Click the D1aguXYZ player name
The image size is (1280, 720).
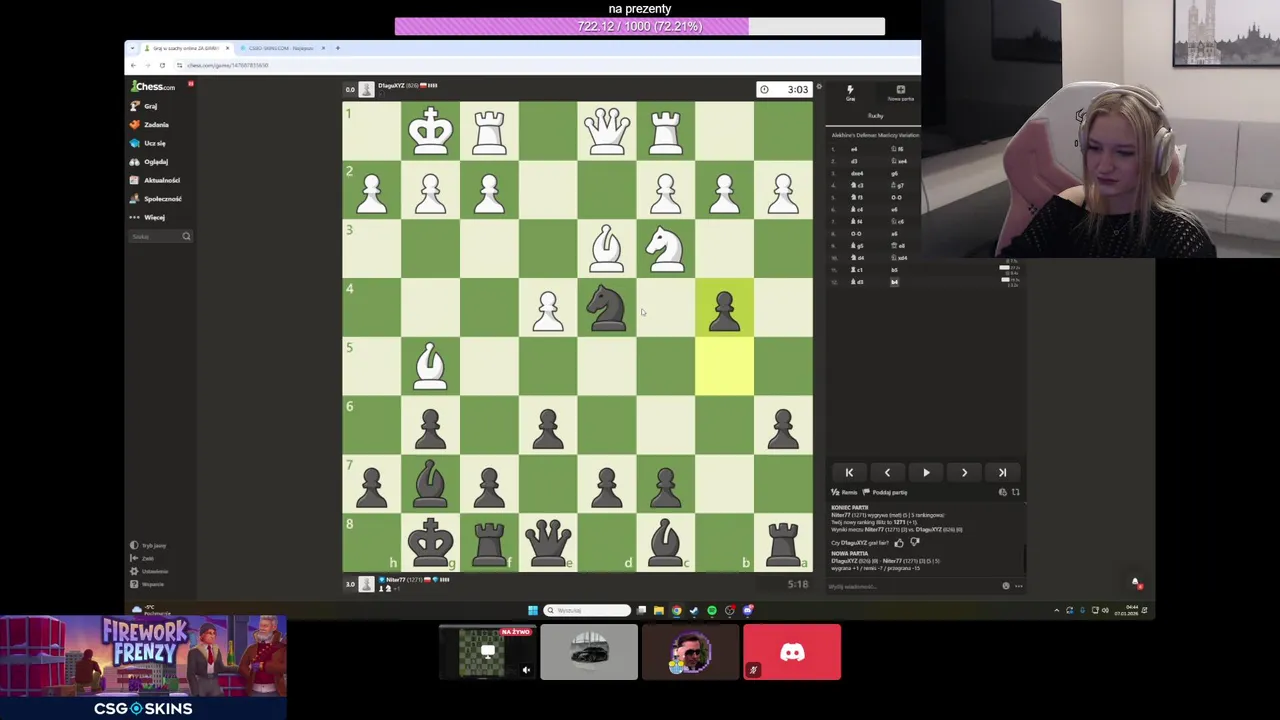pyautogui.click(x=390, y=86)
